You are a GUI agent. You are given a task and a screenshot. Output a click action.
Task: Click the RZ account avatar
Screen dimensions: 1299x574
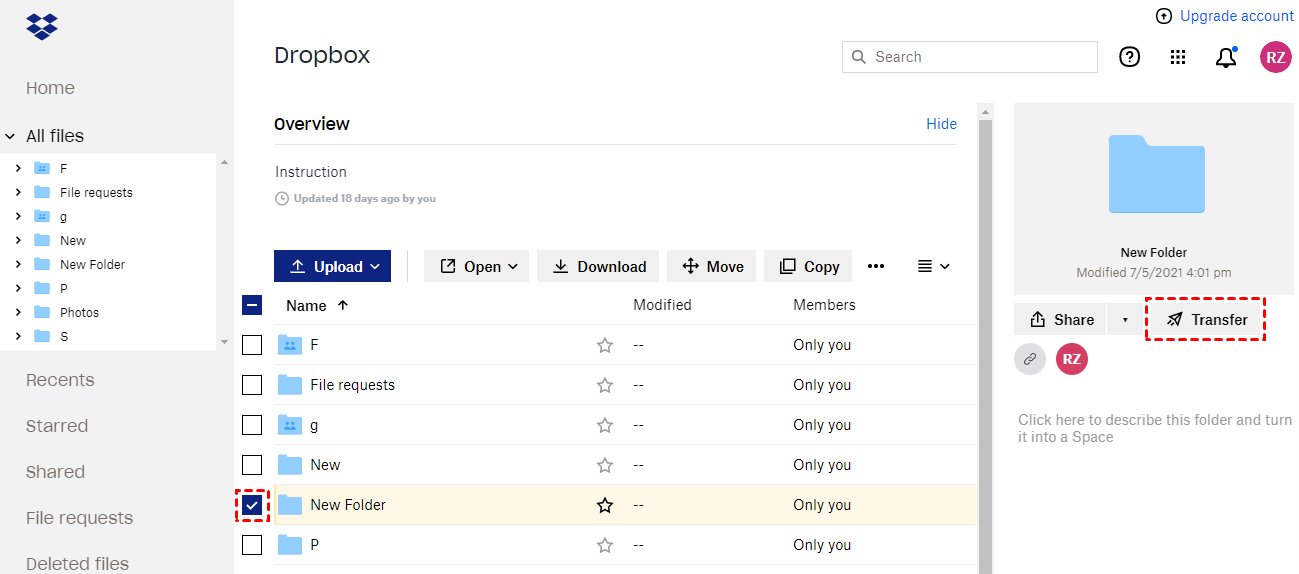point(1275,57)
